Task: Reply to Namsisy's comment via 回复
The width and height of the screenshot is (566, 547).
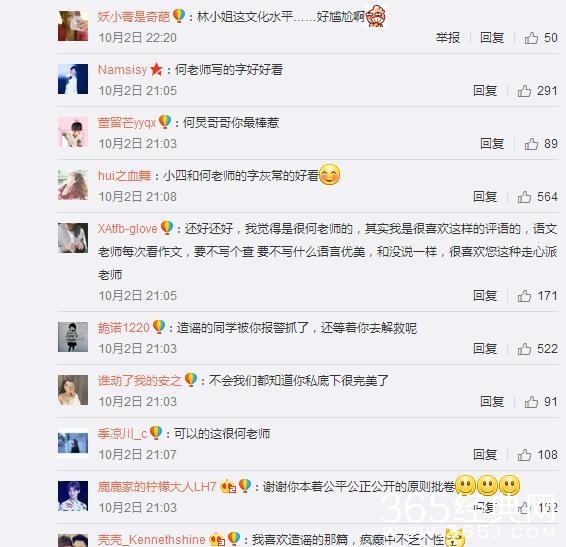Action: click(485, 91)
